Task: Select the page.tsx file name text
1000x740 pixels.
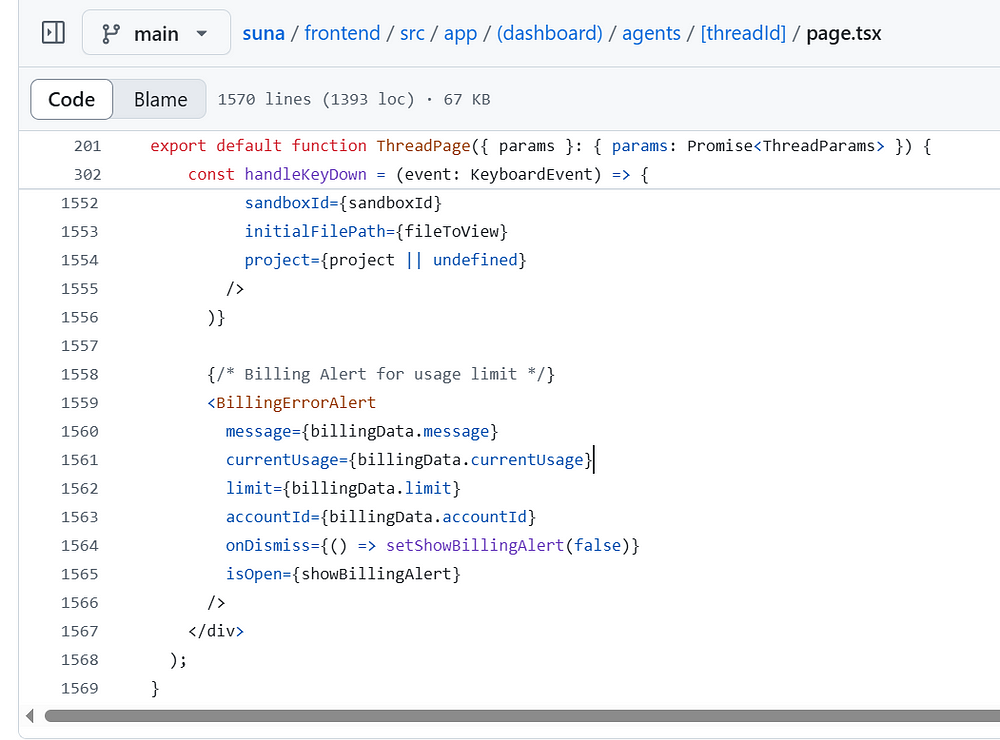Action: tap(843, 33)
